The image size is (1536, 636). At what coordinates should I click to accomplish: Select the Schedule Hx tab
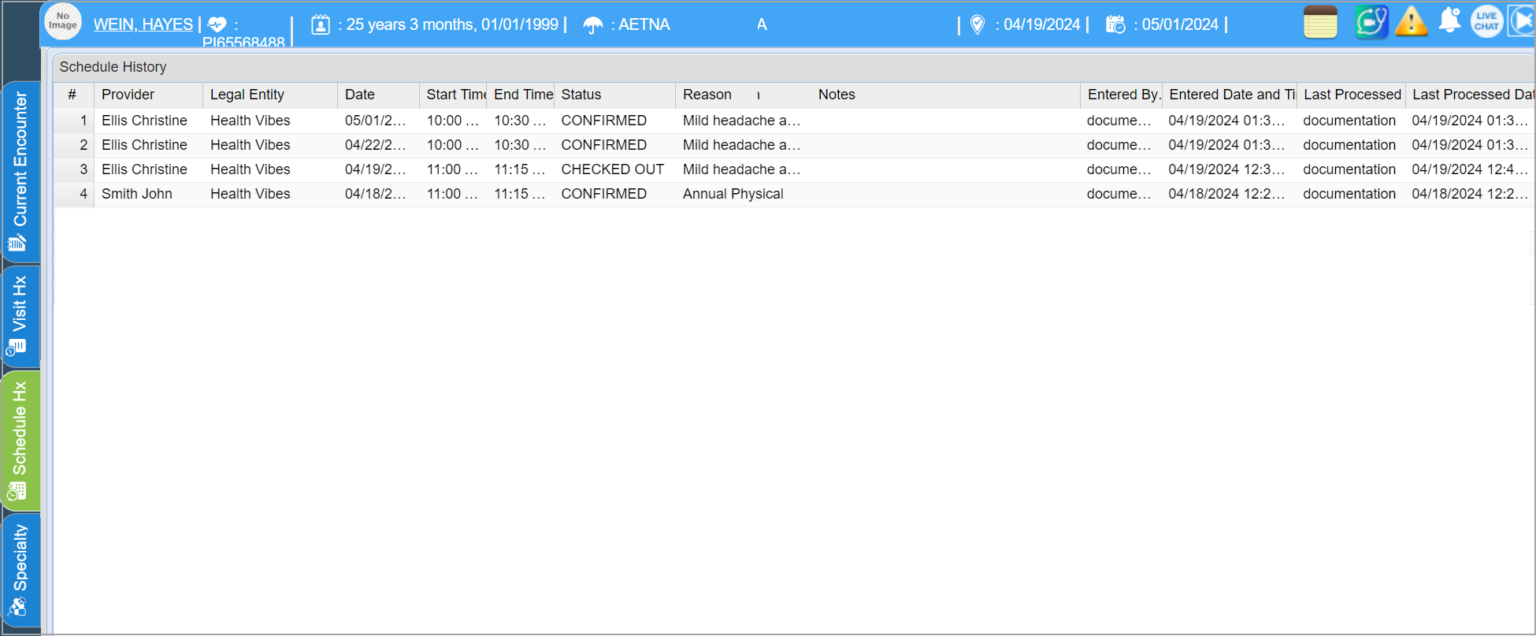point(20,440)
